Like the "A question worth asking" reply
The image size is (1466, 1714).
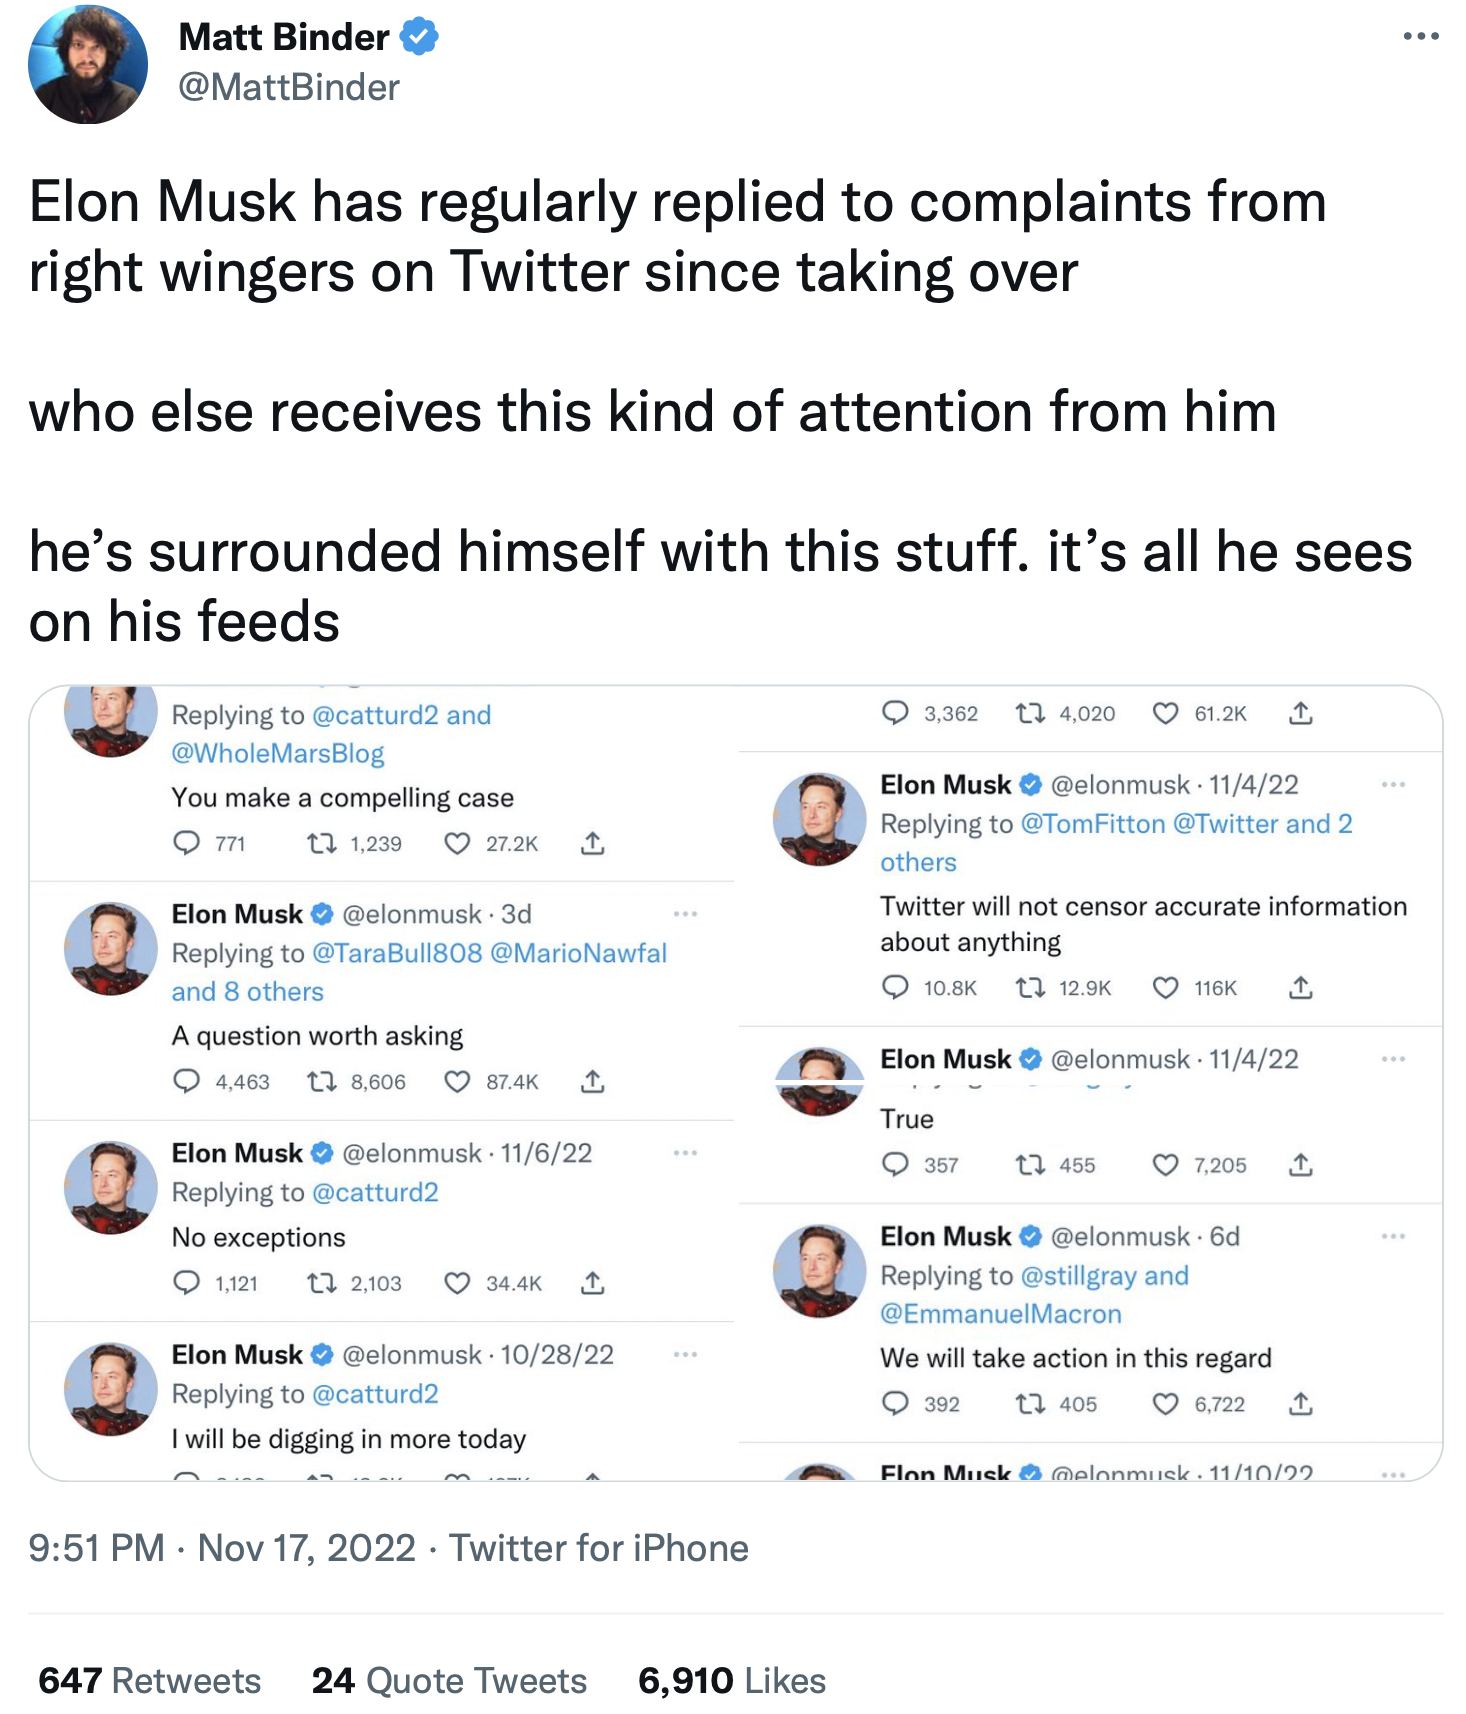pyautogui.click(x=457, y=1082)
